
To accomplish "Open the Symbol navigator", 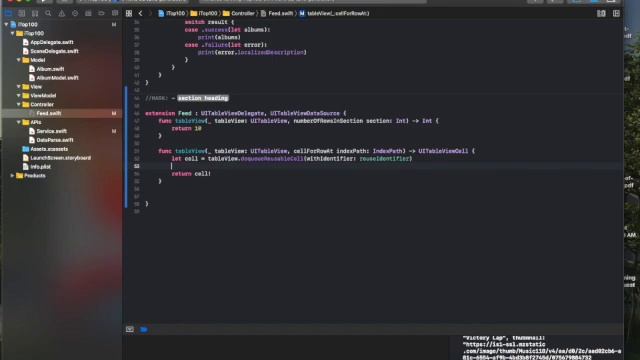I will tap(35, 13).
